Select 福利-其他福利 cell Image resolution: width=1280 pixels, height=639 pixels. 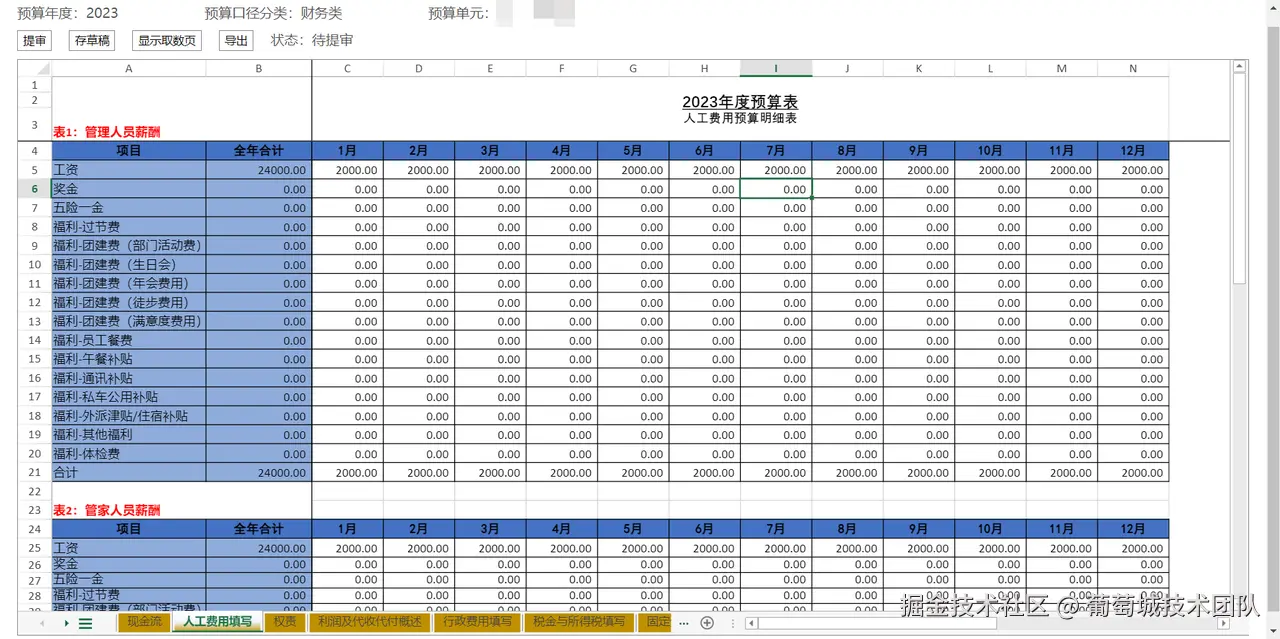point(129,435)
